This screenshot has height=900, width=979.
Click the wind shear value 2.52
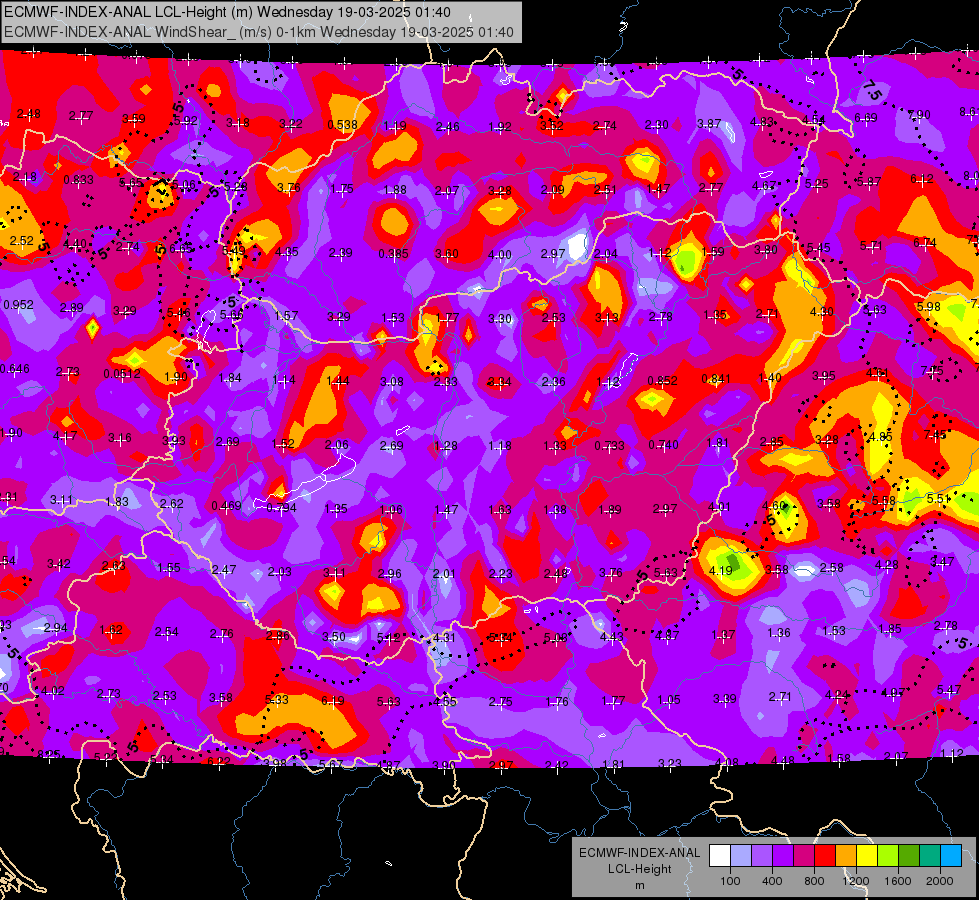(22, 240)
